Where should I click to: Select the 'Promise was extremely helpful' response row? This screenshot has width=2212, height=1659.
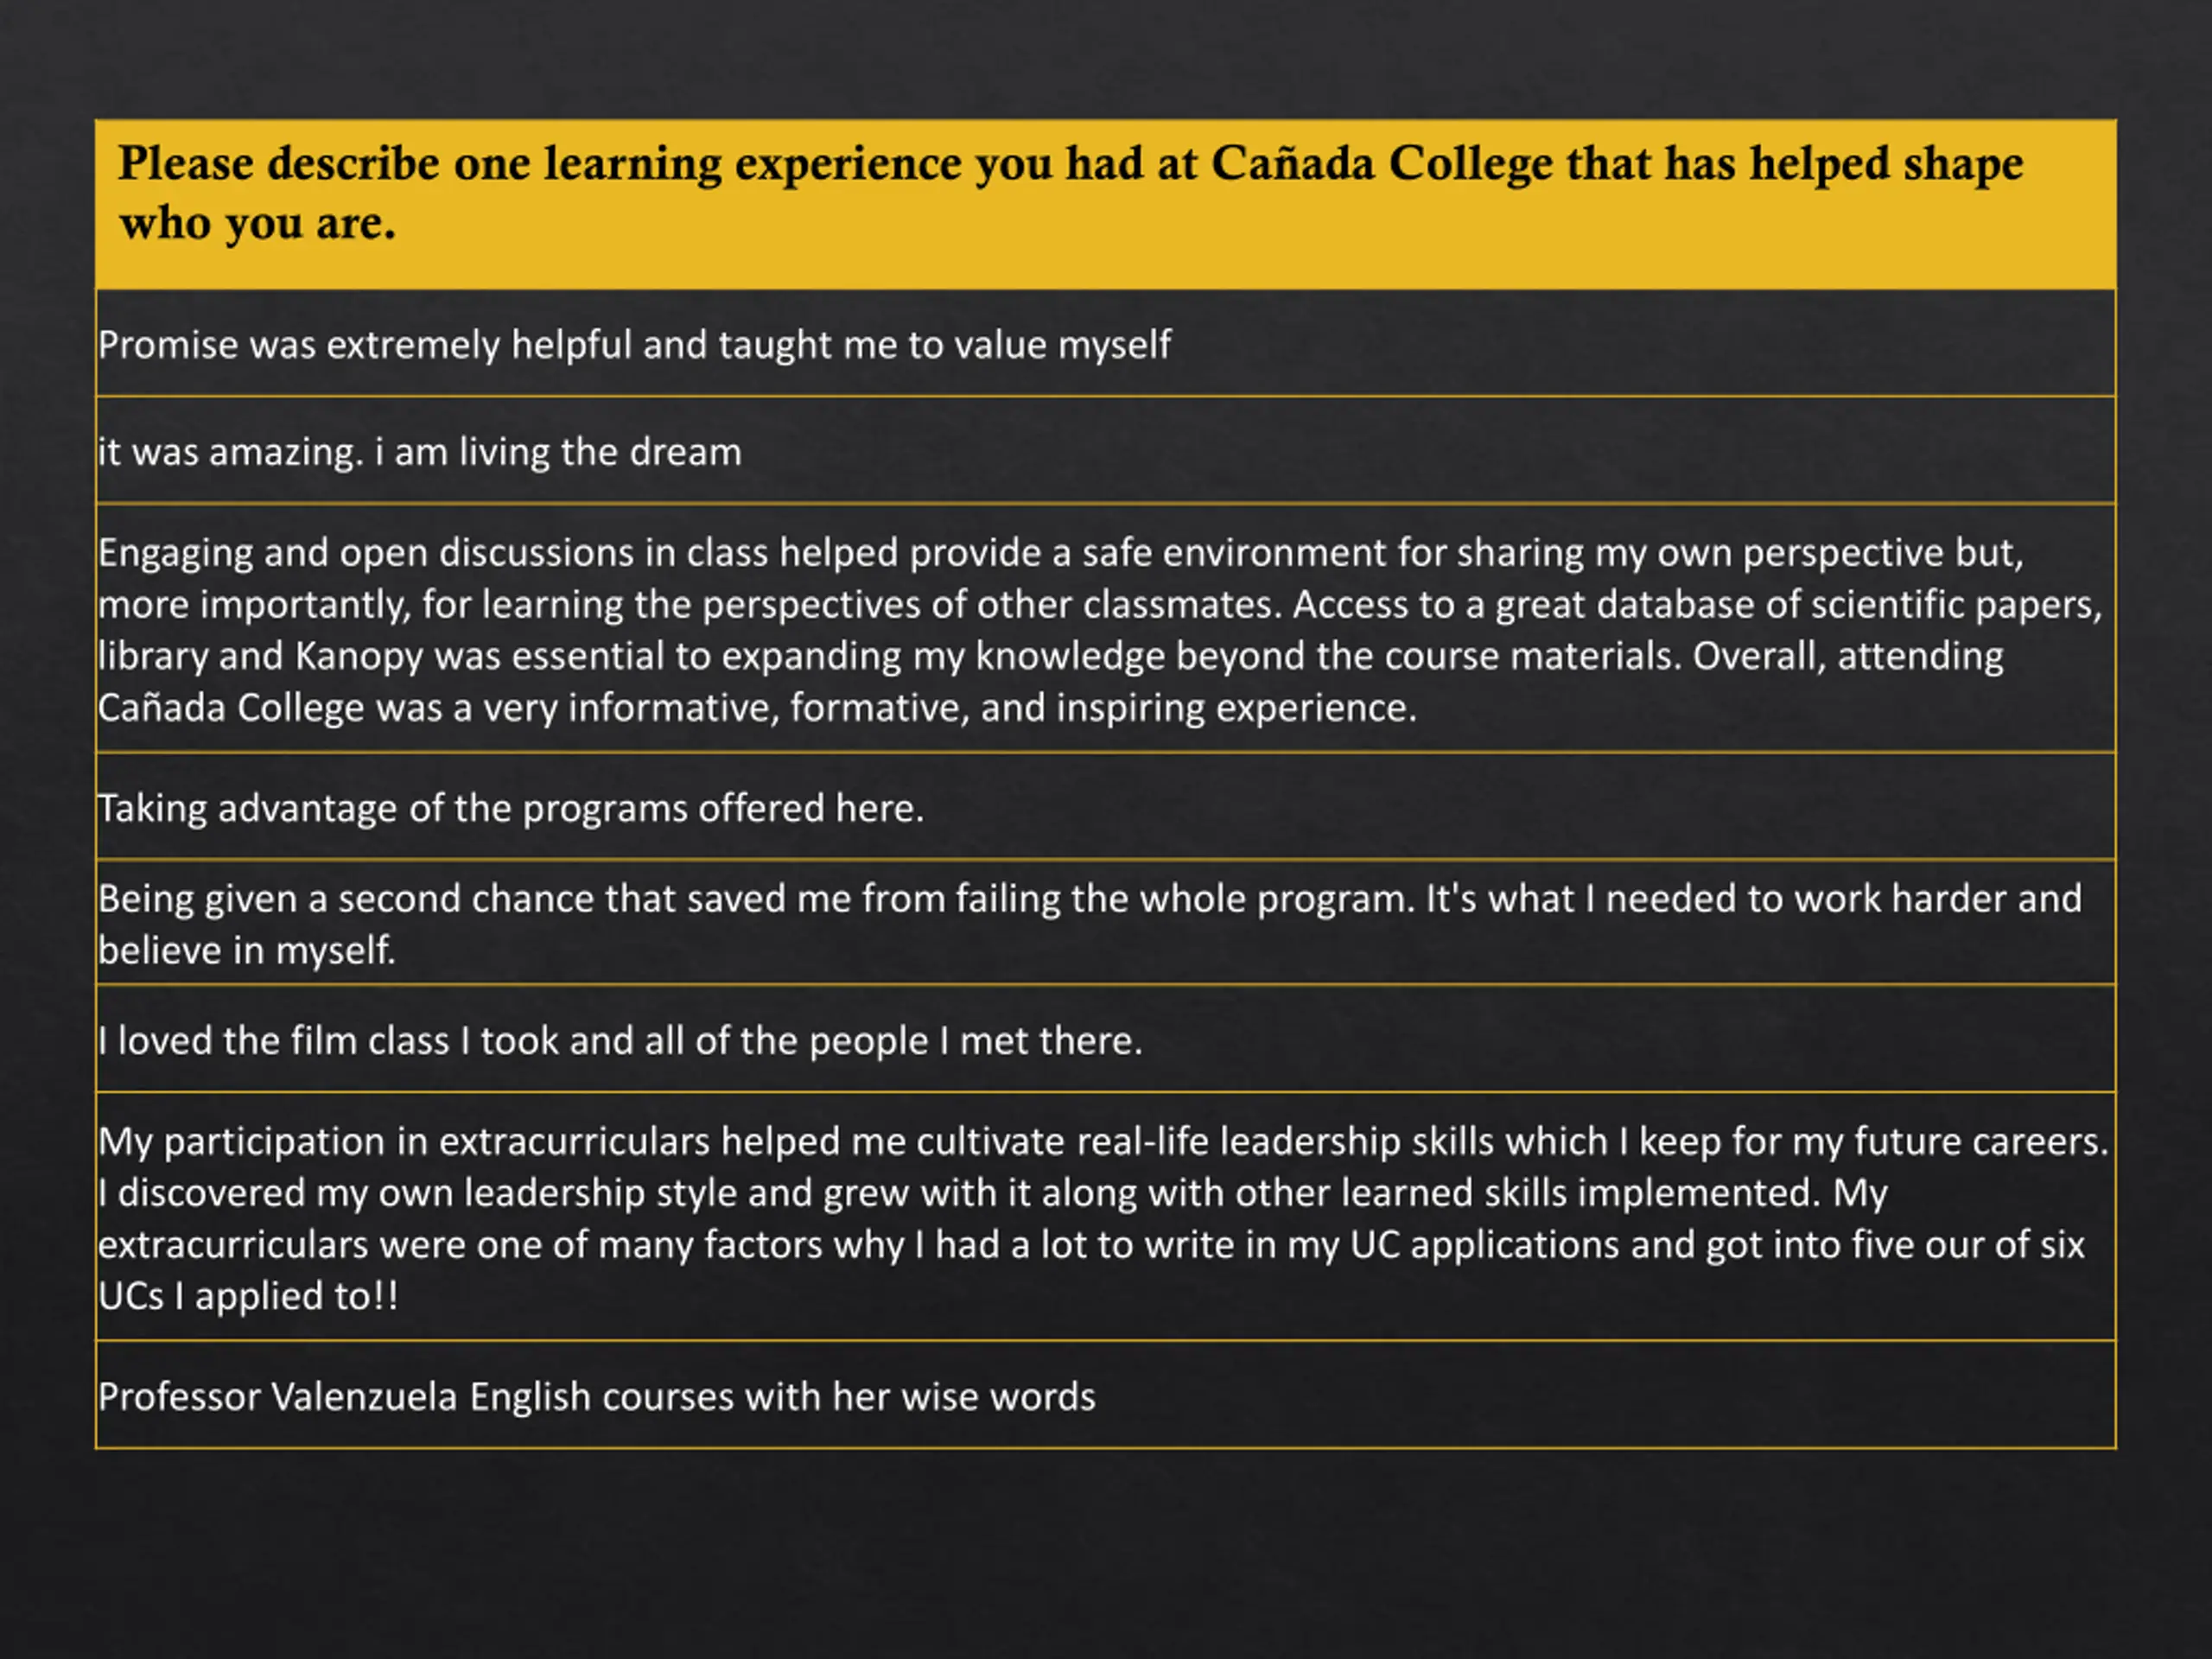pos(1105,343)
